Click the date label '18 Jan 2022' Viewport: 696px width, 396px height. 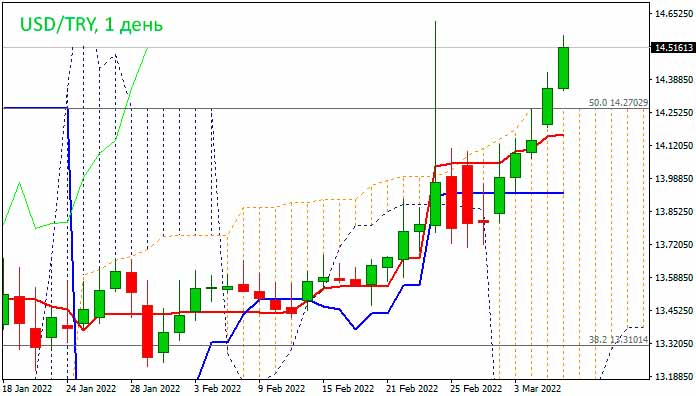pyautogui.click(x=28, y=389)
